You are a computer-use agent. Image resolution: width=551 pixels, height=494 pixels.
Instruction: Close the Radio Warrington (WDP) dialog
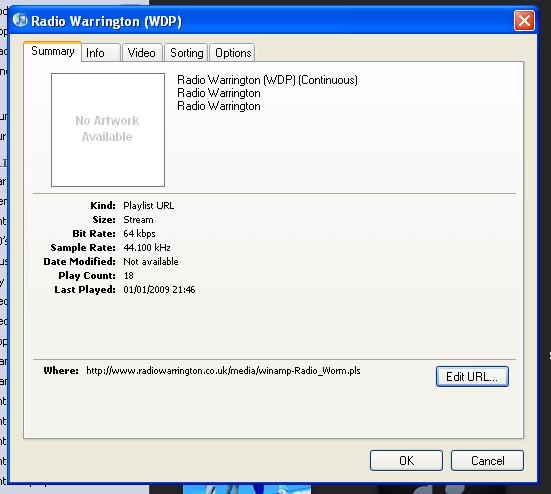pos(524,21)
